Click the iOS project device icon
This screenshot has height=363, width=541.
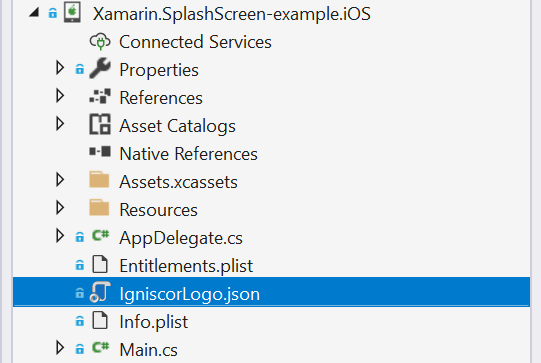tap(72, 13)
